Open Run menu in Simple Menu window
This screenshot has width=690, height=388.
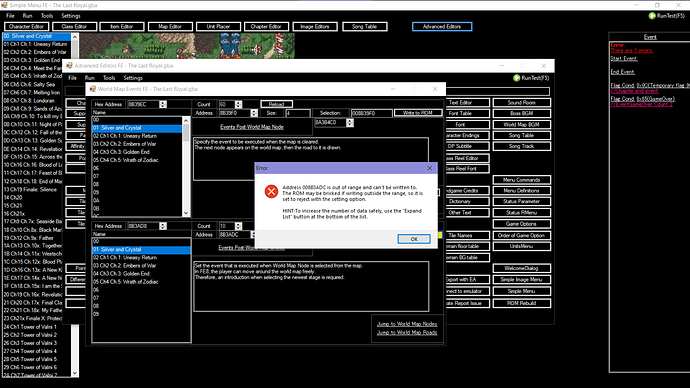(27, 16)
